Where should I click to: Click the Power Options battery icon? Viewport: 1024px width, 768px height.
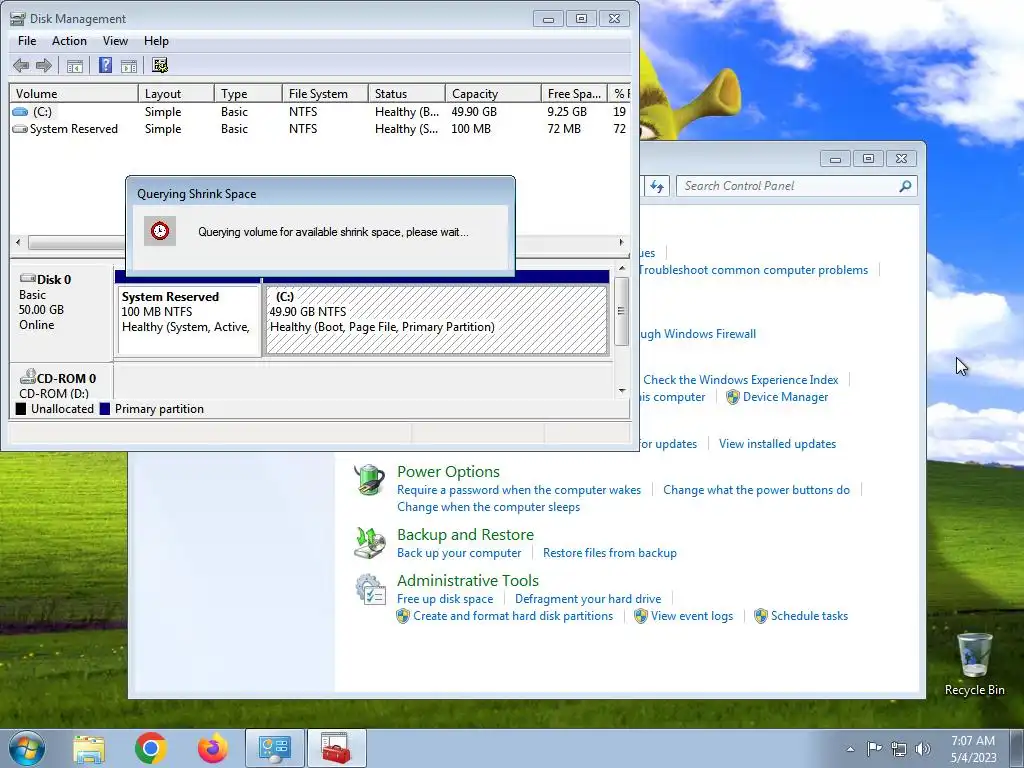[x=370, y=480]
